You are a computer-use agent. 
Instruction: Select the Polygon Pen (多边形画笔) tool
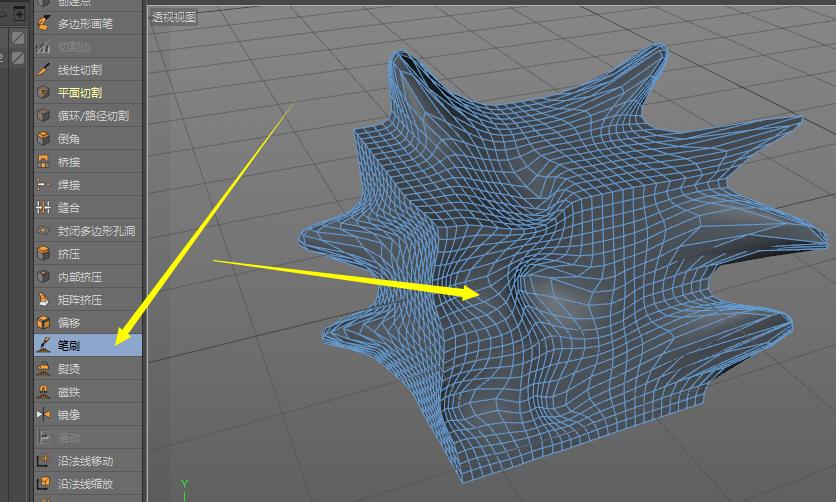tap(85, 24)
